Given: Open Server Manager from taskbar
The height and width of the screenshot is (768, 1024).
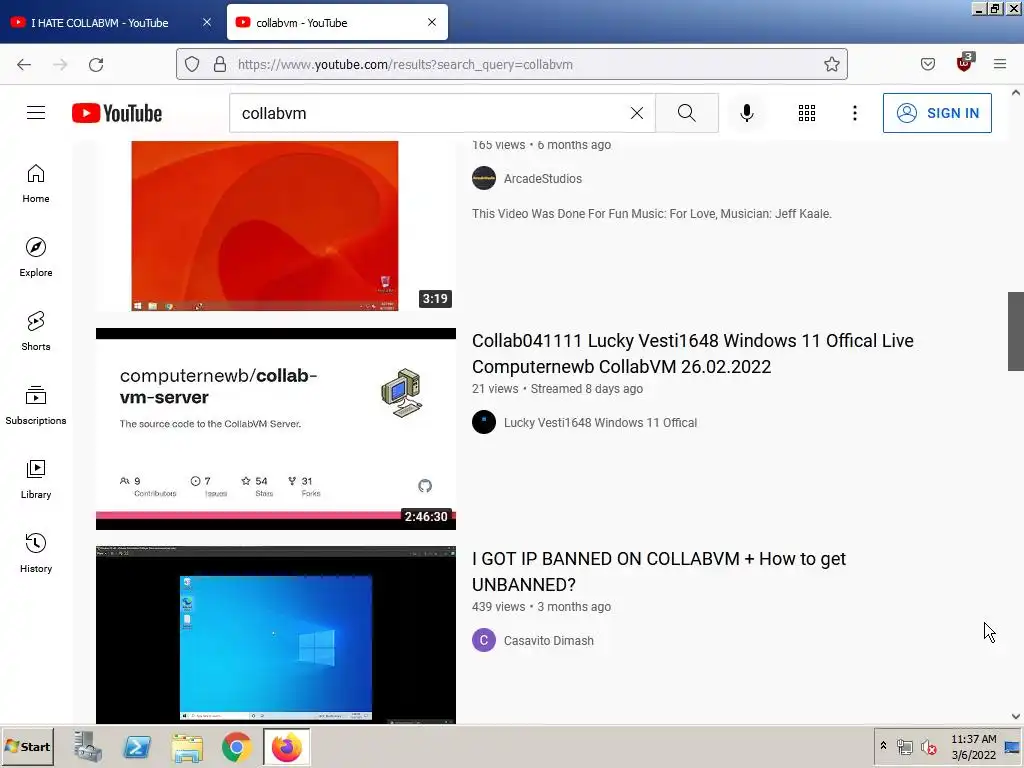Looking at the screenshot, I should (x=88, y=746).
